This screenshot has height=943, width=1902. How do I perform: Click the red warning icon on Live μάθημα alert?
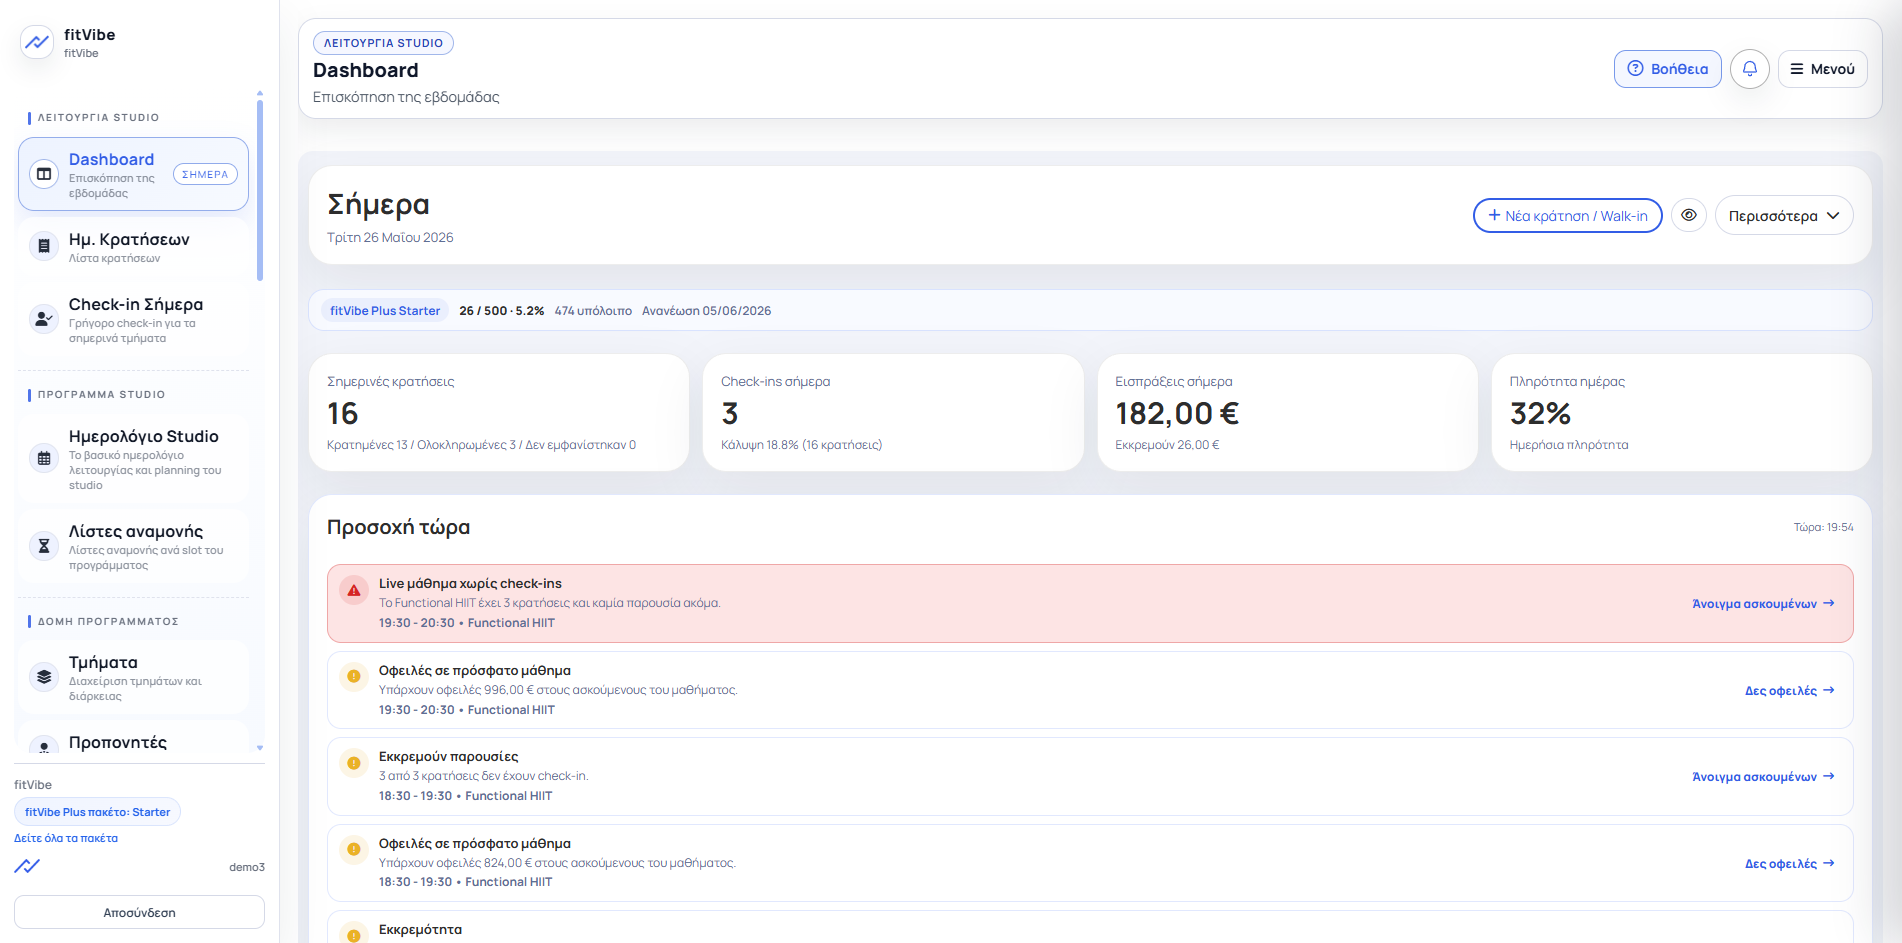click(354, 590)
